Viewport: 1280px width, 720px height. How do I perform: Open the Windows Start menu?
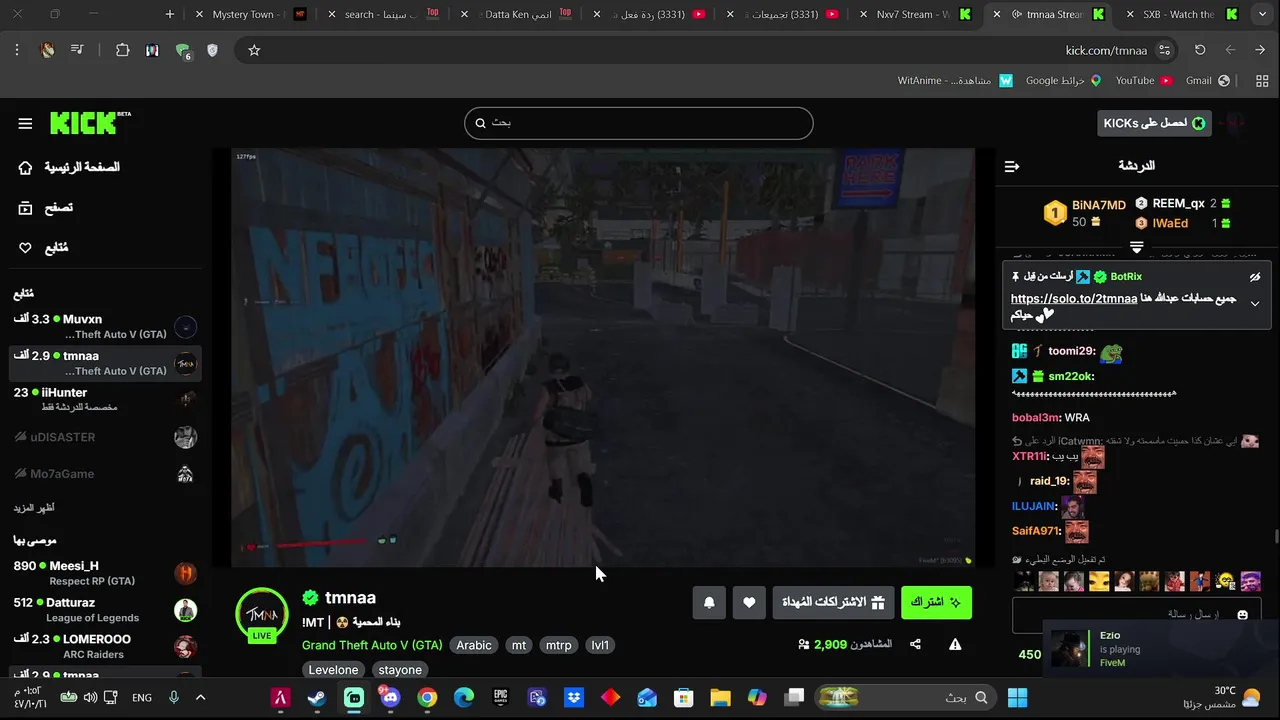(x=1018, y=697)
